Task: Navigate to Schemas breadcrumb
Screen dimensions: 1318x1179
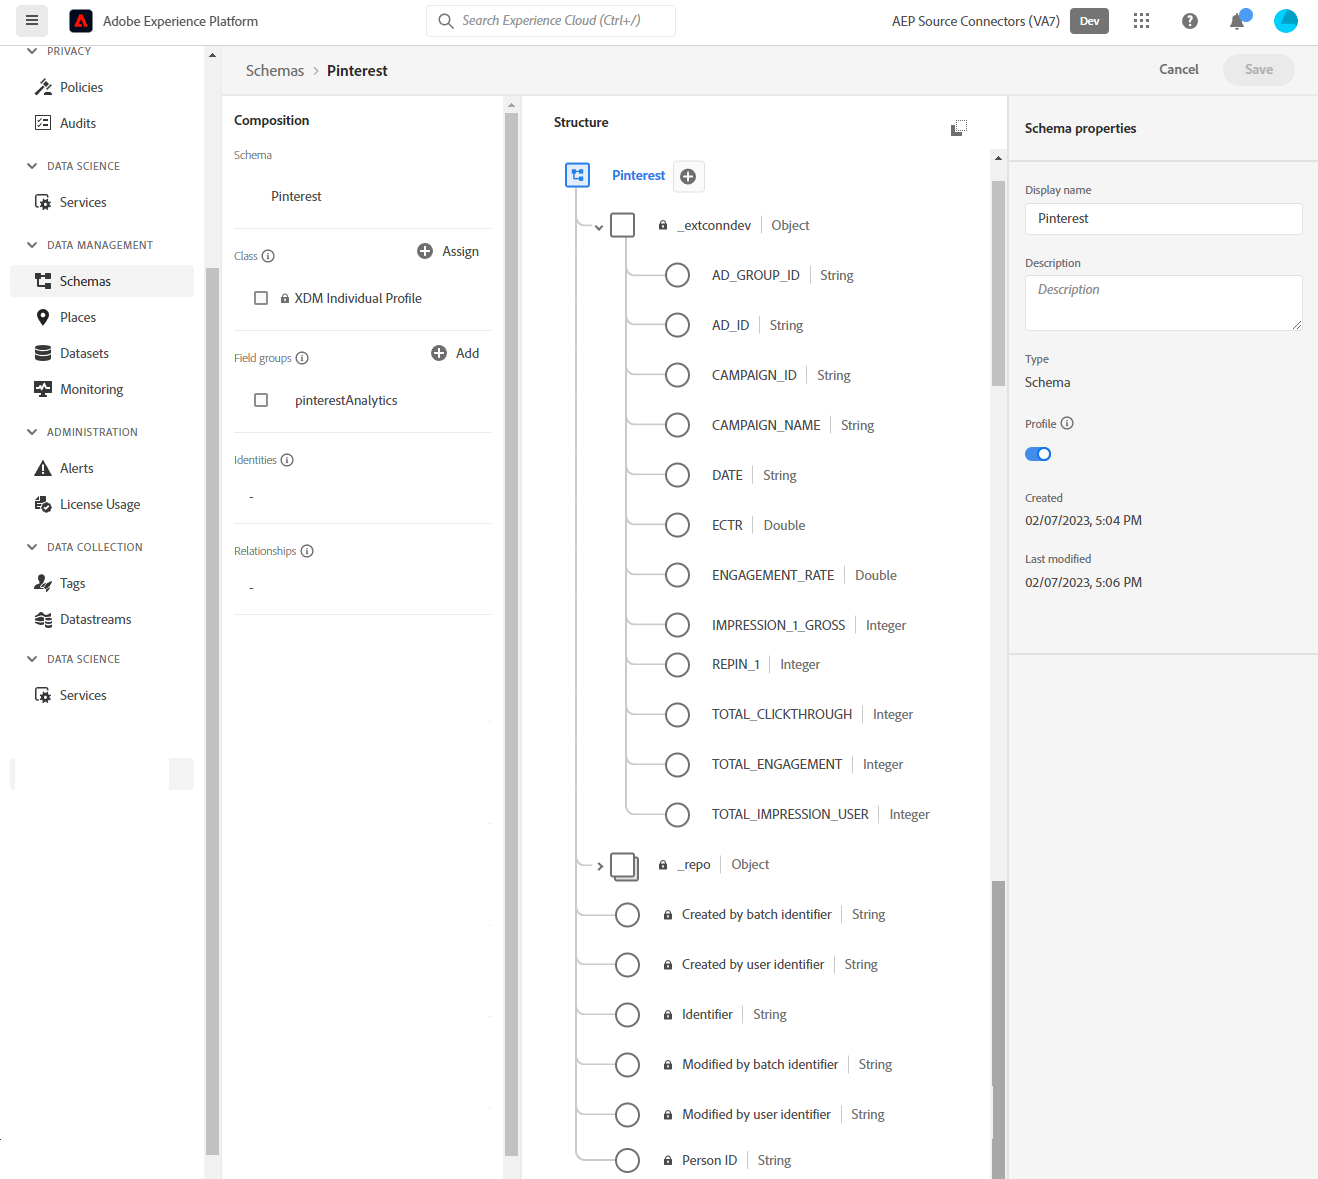Action: [x=275, y=70]
